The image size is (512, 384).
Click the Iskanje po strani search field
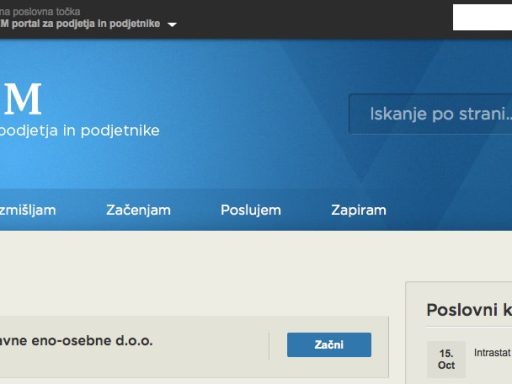coord(430,114)
